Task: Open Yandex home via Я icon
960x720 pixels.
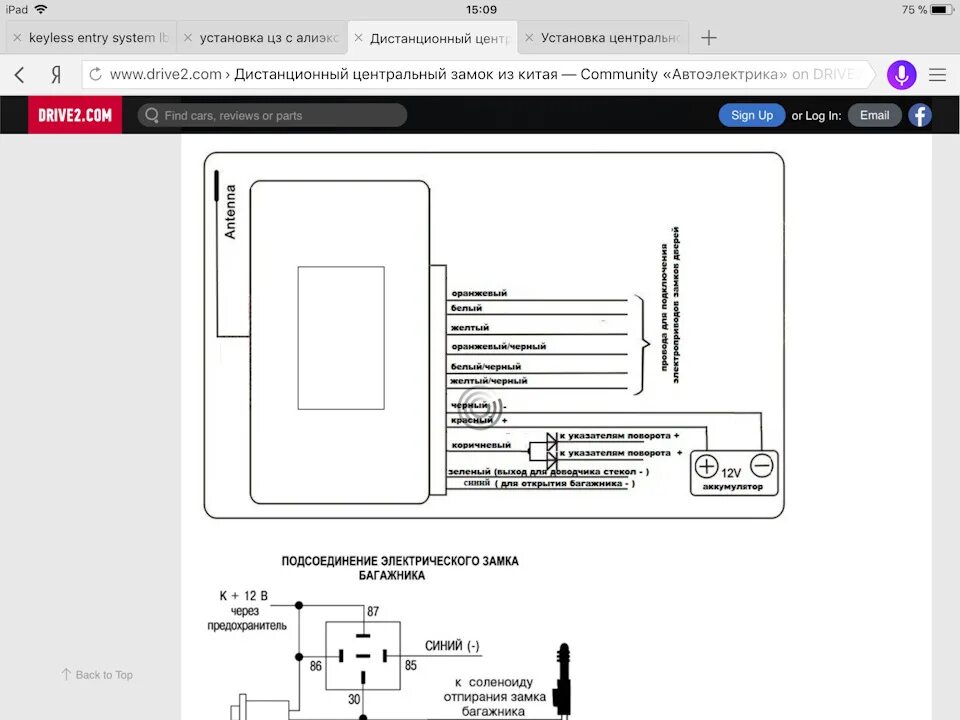Action: (56, 75)
